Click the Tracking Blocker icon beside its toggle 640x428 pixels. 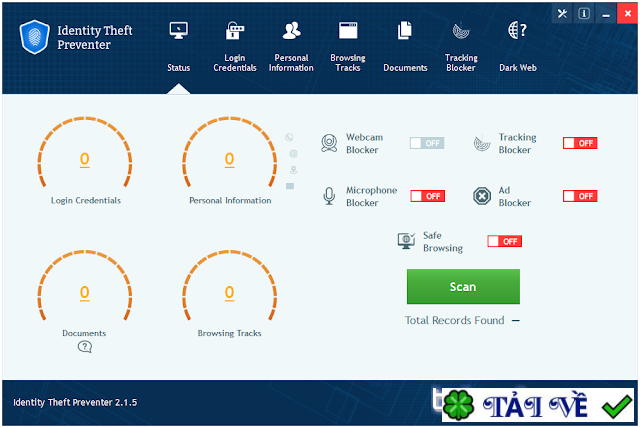[x=482, y=143]
